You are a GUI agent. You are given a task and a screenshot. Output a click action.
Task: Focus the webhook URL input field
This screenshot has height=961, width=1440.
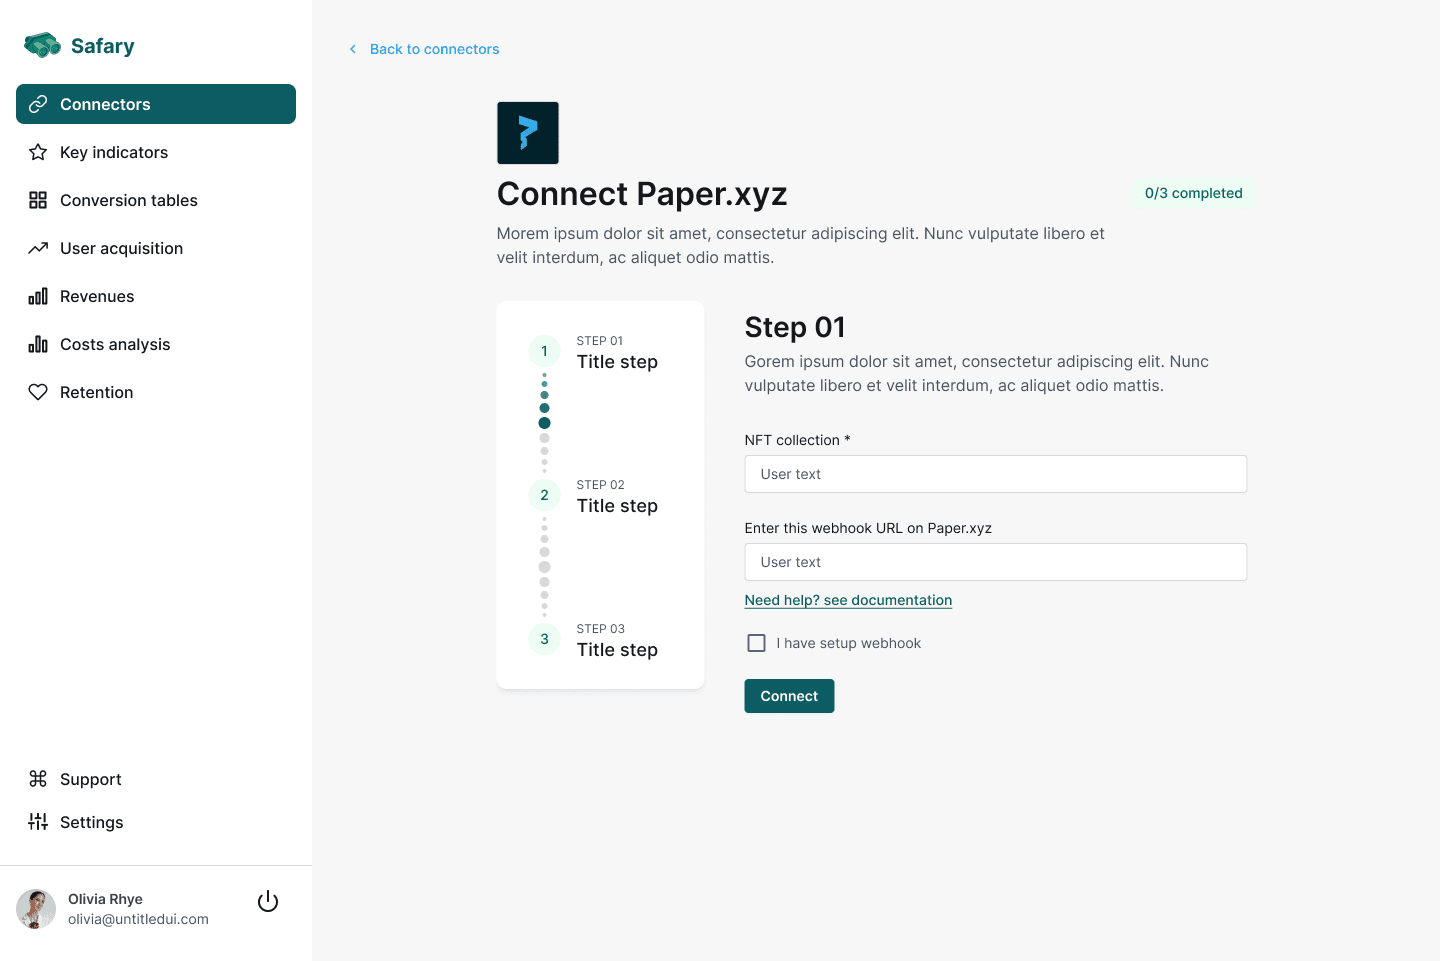996,562
